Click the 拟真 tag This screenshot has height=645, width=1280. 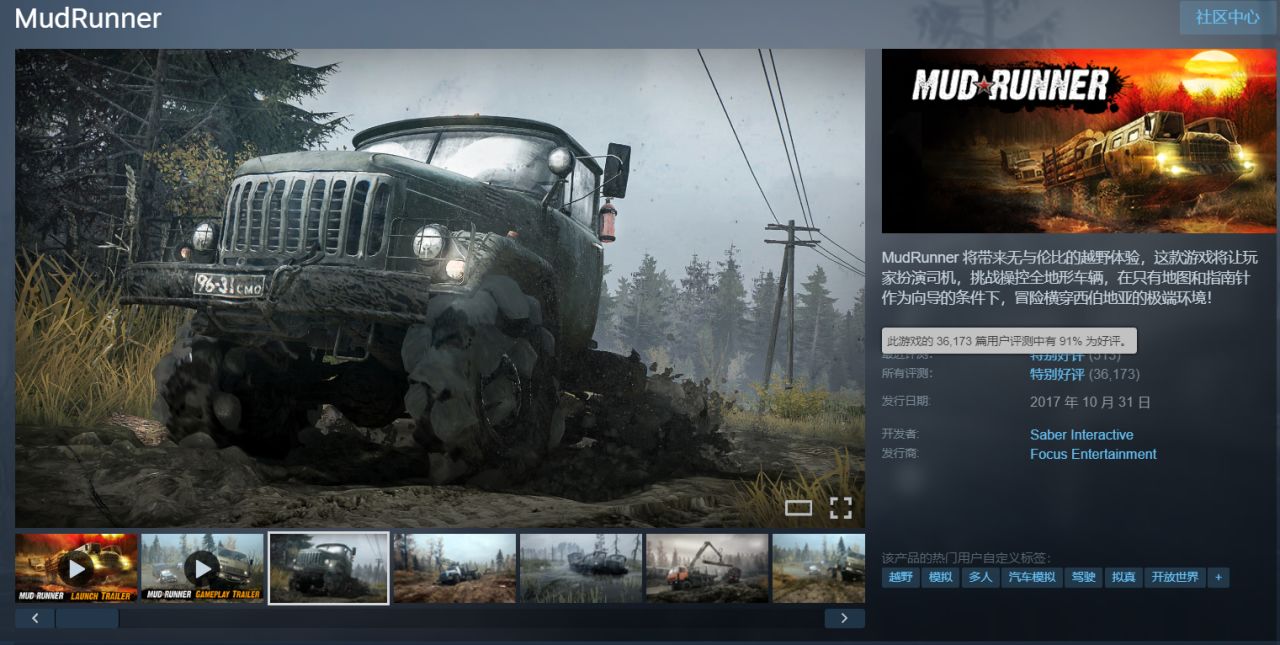point(1123,577)
